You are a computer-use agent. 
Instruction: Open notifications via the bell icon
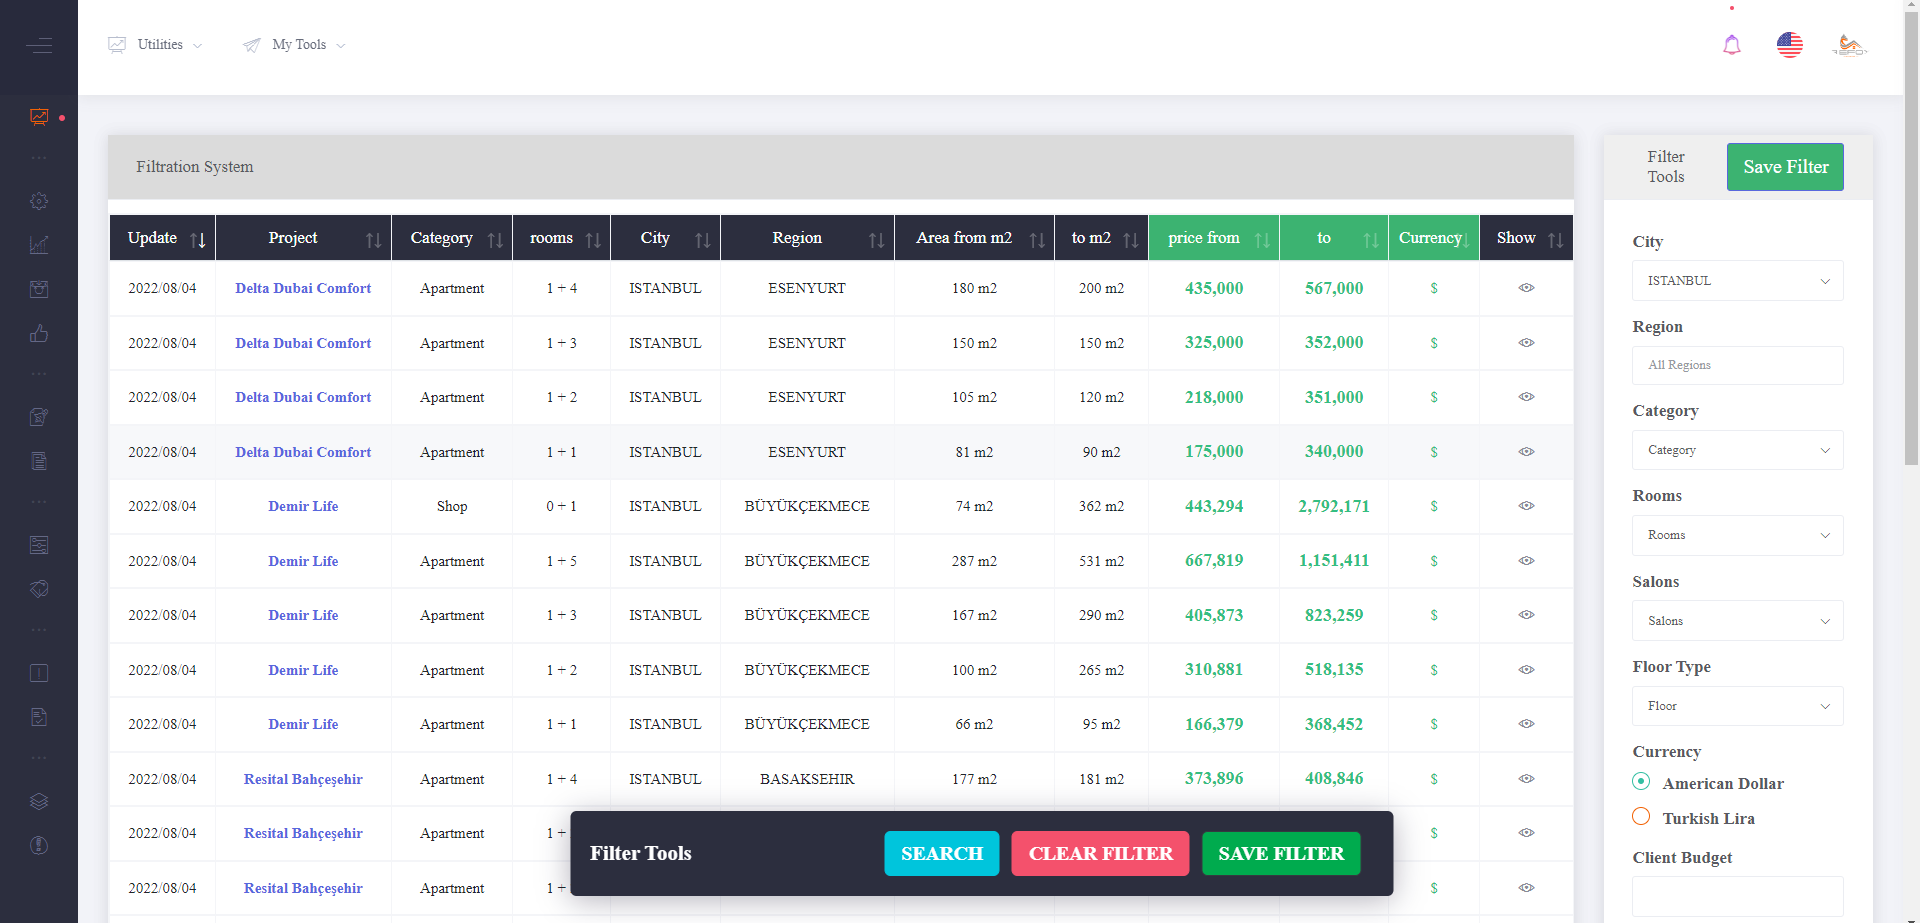1732,44
